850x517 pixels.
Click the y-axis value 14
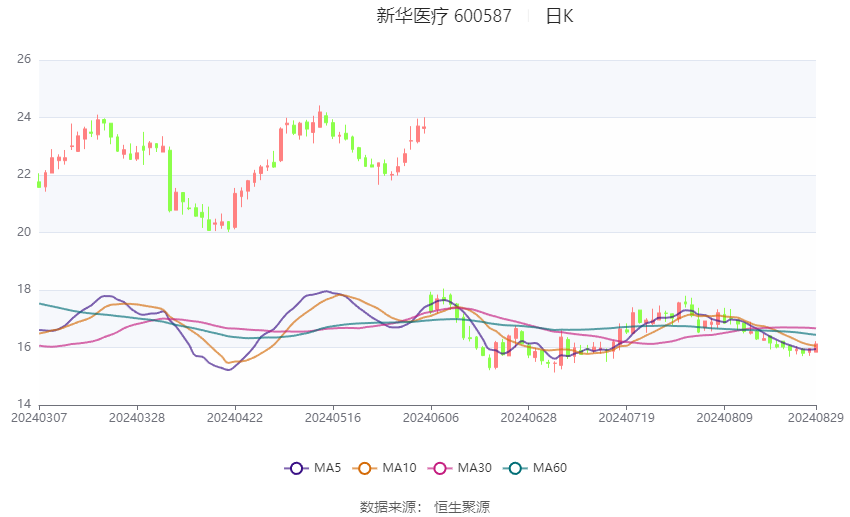coord(24,404)
